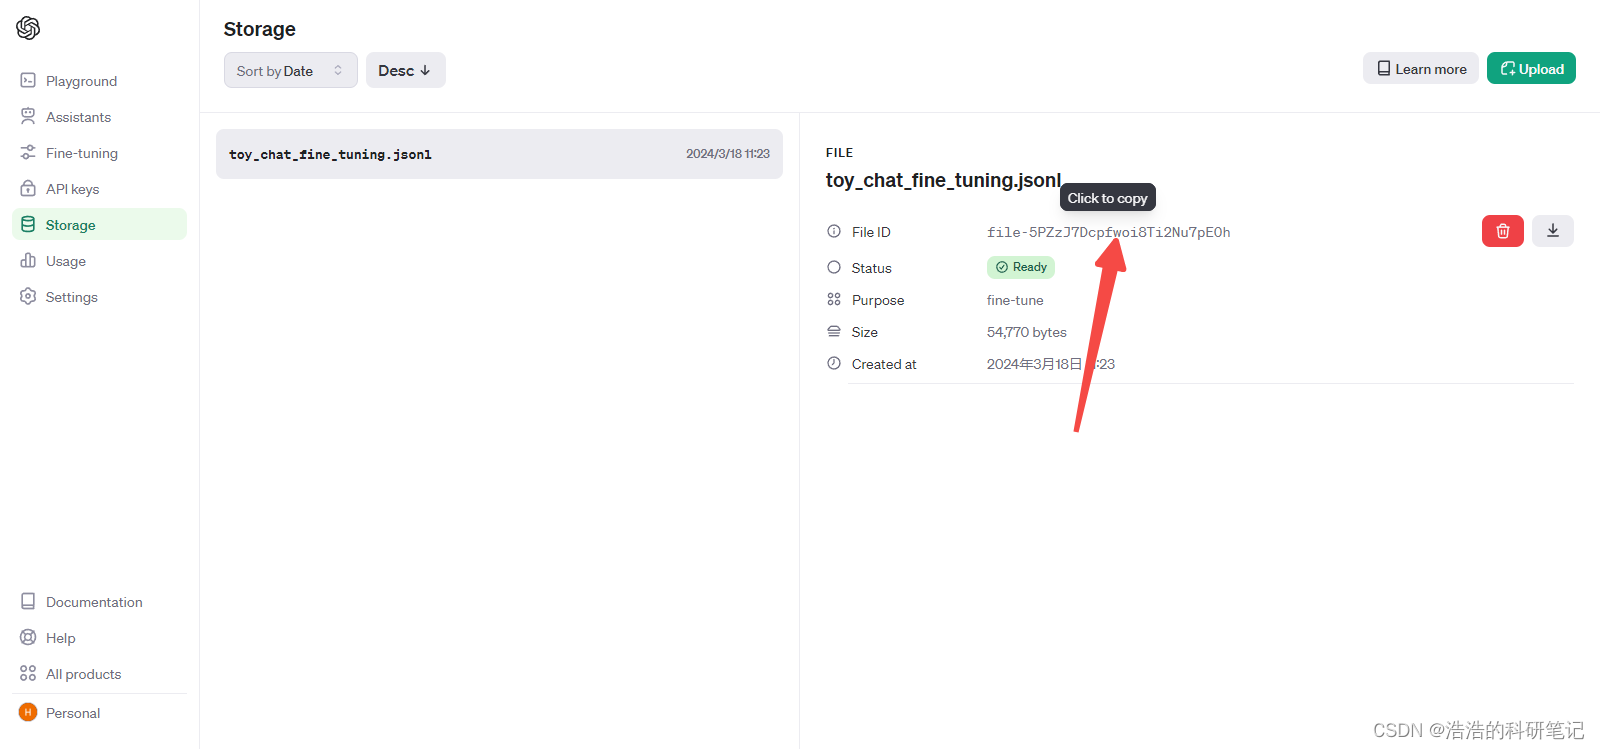The width and height of the screenshot is (1600, 749).
Task: Click the Fine-tuning sliders icon
Action: (28, 152)
